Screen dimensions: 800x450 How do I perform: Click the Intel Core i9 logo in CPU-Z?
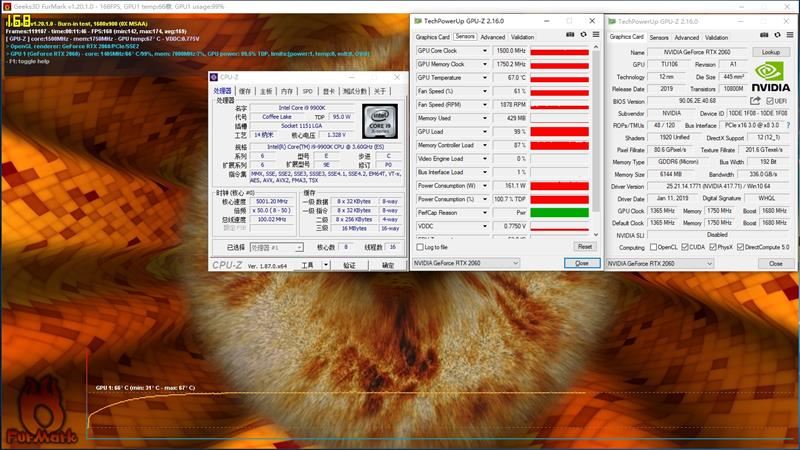[x=380, y=121]
